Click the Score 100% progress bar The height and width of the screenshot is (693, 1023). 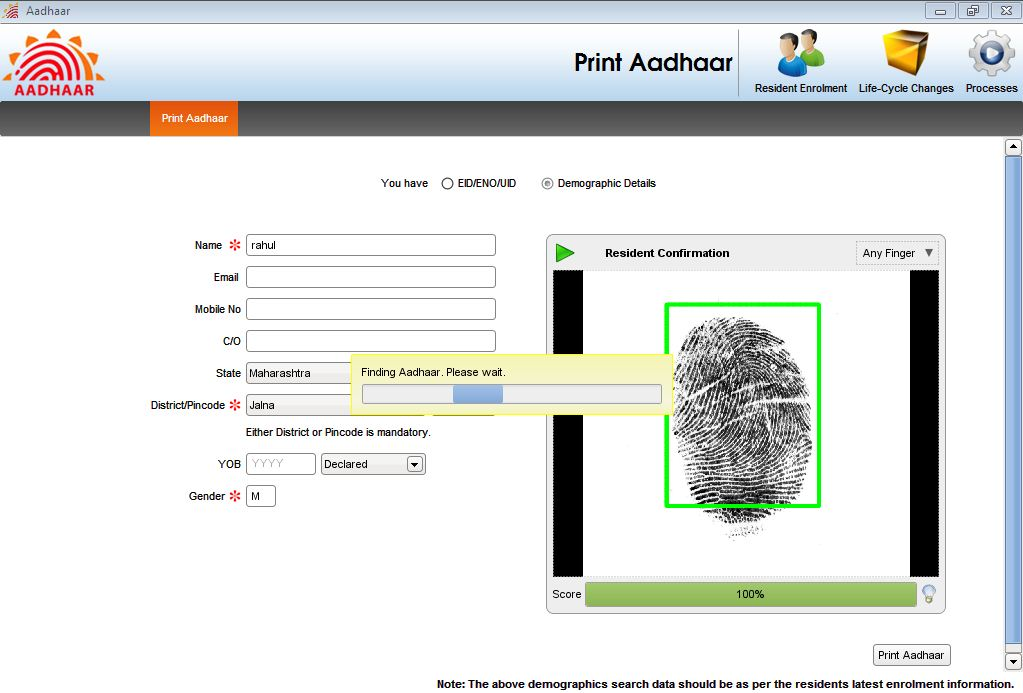coord(750,594)
